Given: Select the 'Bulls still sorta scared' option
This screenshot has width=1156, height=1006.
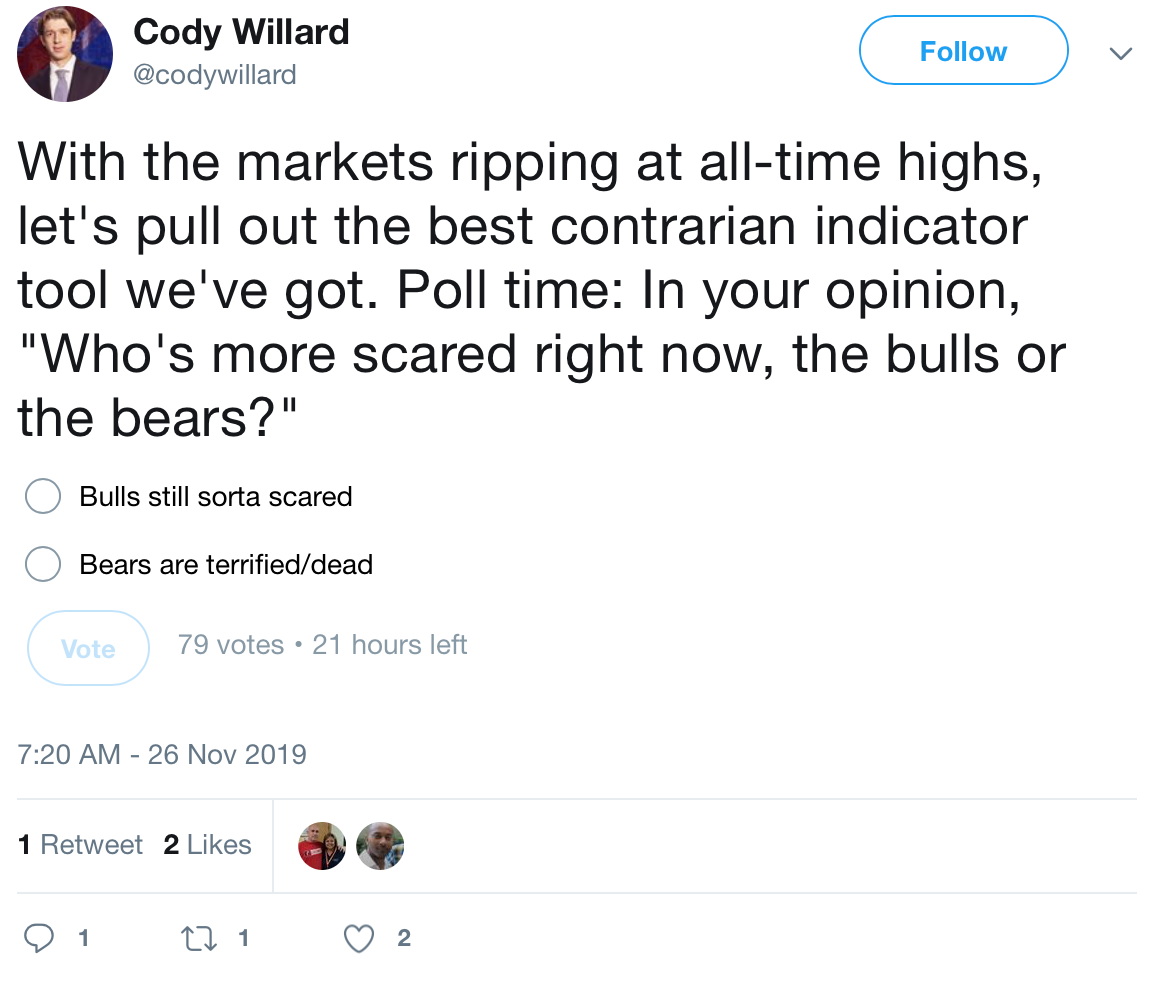Looking at the screenshot, I should 43,496.
